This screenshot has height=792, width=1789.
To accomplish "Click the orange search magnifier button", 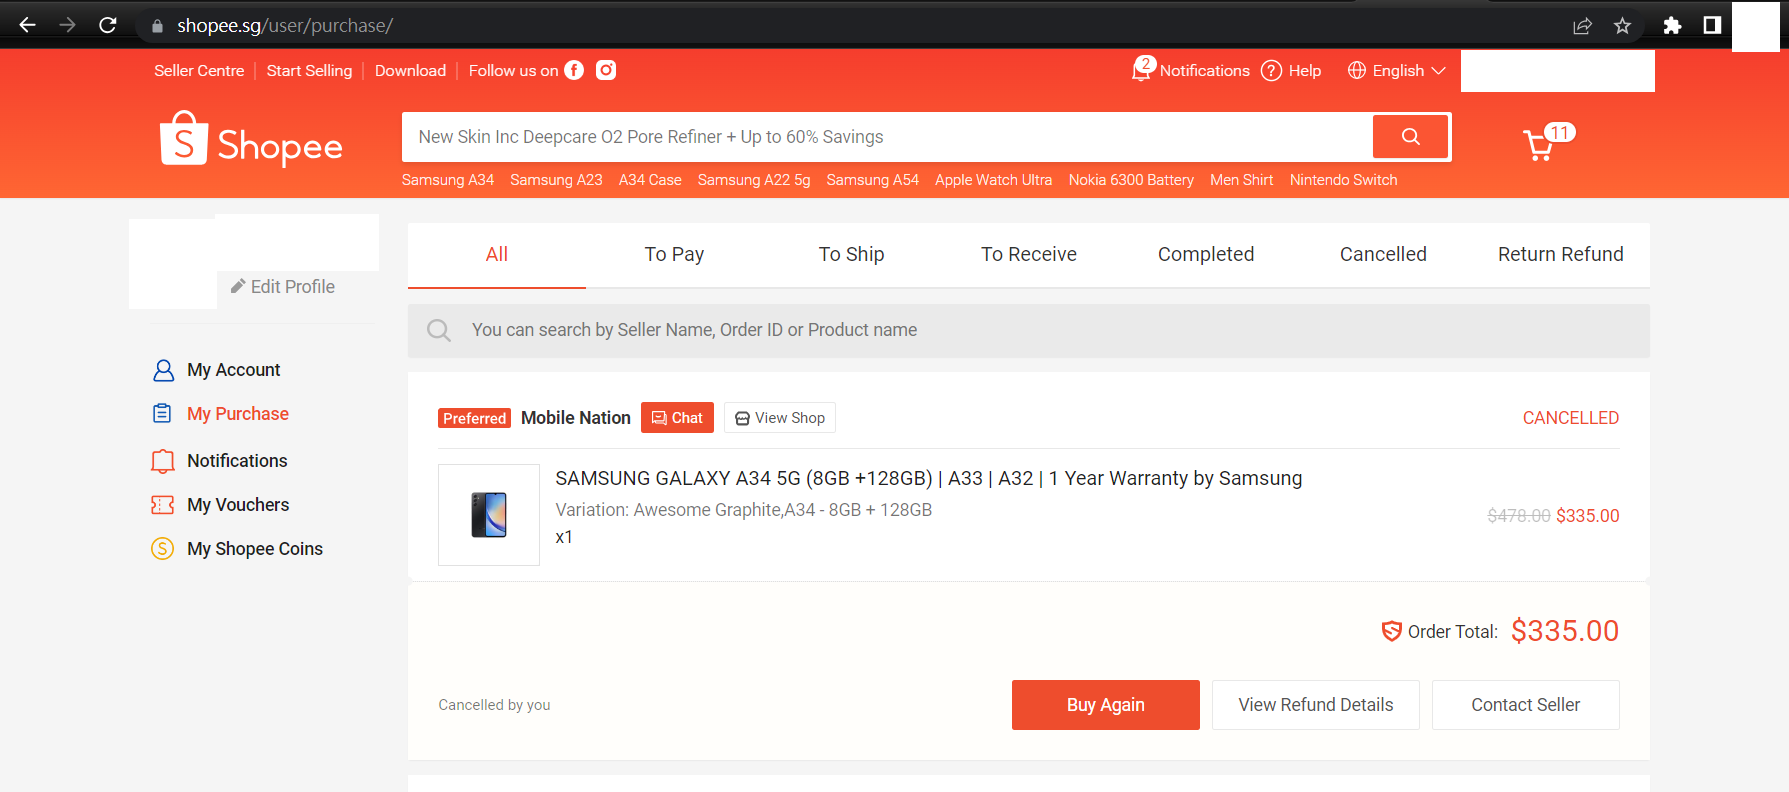I will coord(1410,137).
